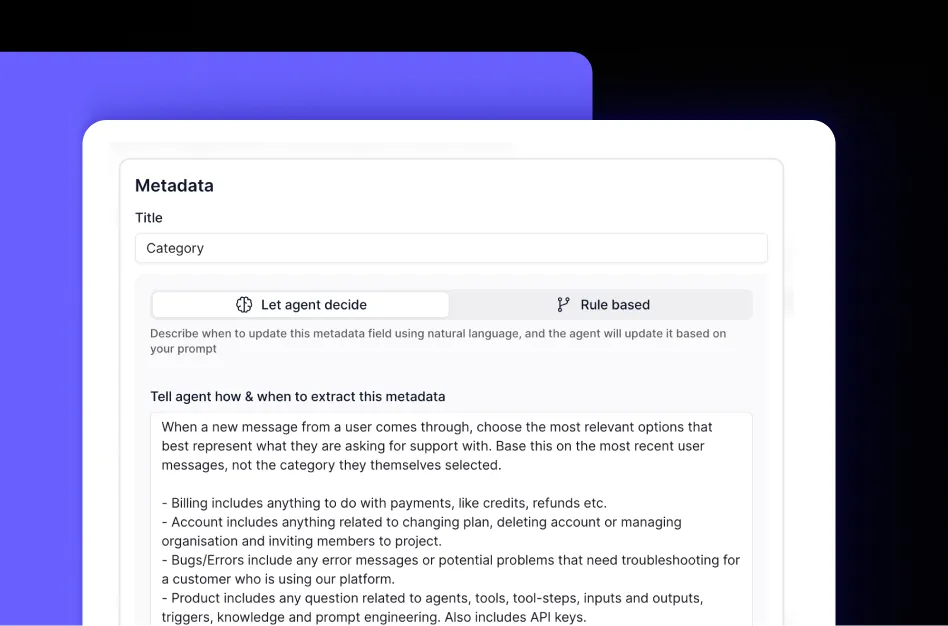Click after the words API keys in prompt
The image size is (948, 626).
(x=588, y=617)
